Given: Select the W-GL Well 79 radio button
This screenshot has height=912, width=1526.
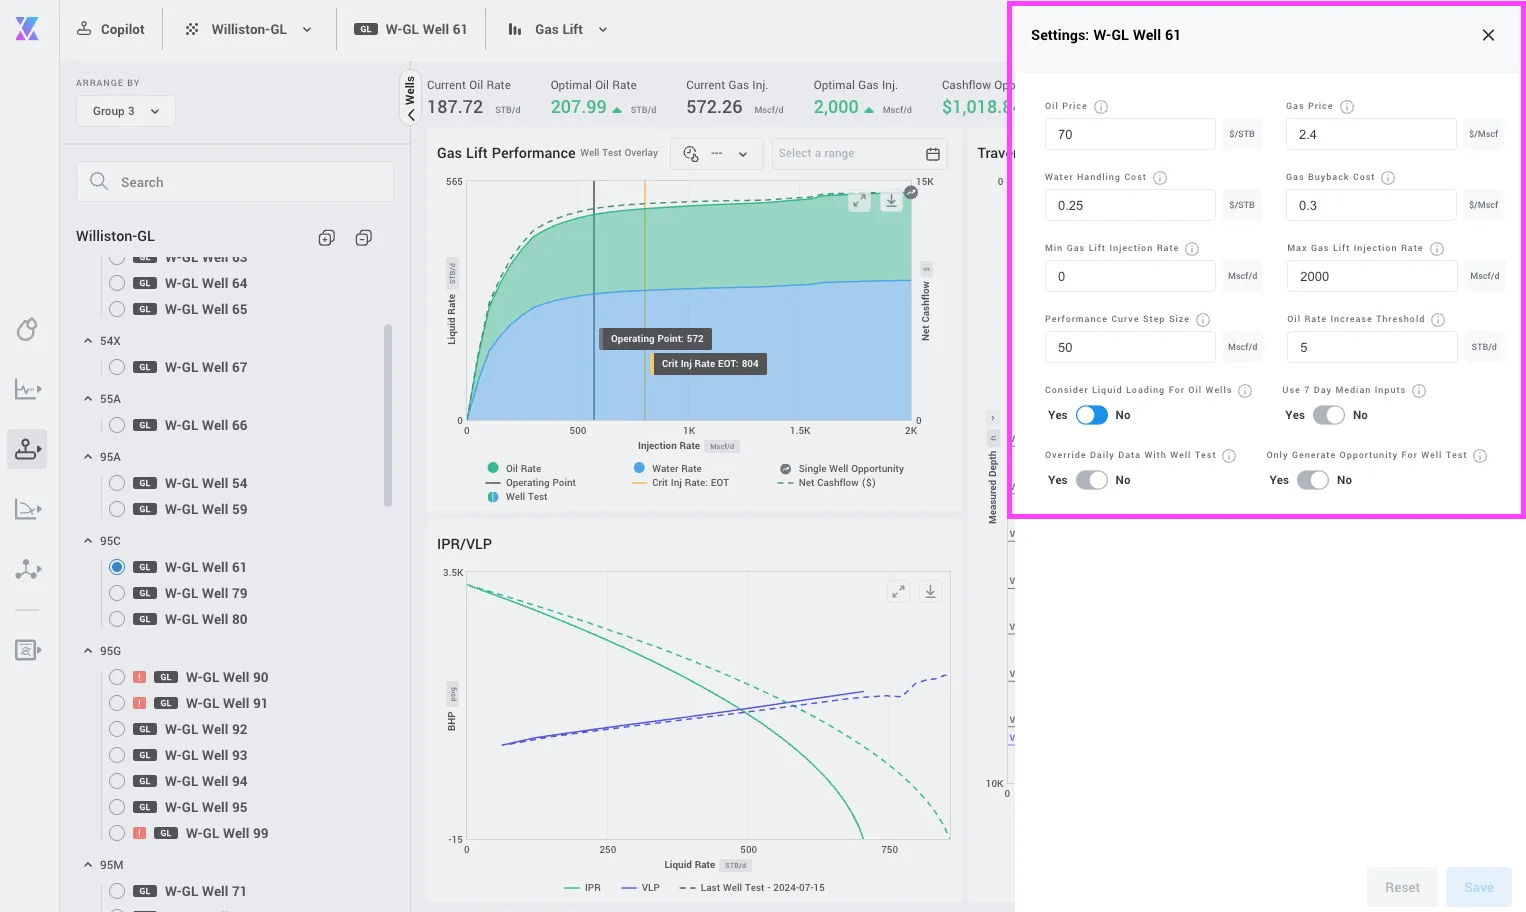Looking at the screenshot, I should coord(117,593).
